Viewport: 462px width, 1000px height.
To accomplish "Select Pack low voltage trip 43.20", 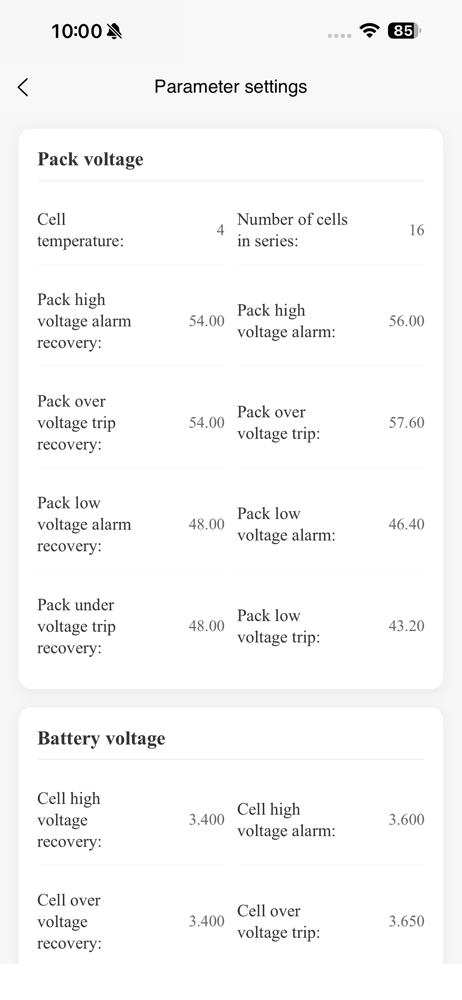I will 406,626.
